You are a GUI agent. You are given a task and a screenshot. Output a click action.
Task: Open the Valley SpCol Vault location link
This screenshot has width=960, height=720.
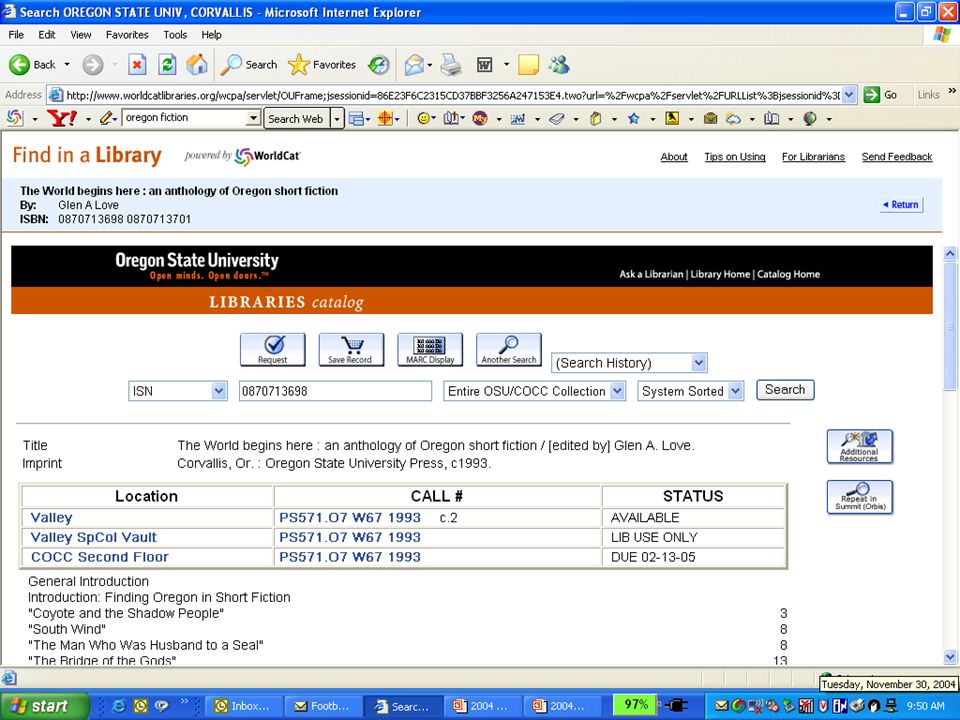(x=94, y=537)
